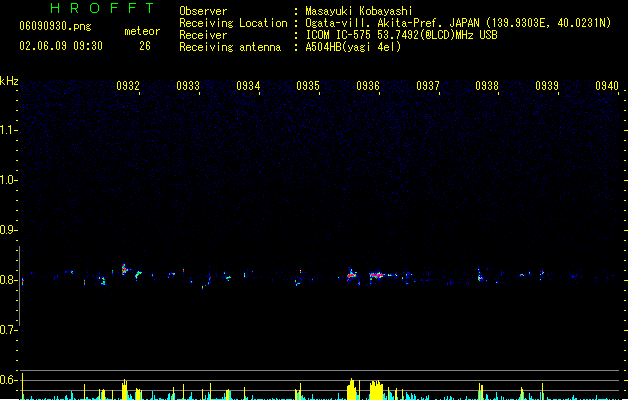Select receiver value ICOM IC-575 53.7492 MHz USB
Image resolution: width=629 pixels, height=400 pixels.
[x=402, y=35]
